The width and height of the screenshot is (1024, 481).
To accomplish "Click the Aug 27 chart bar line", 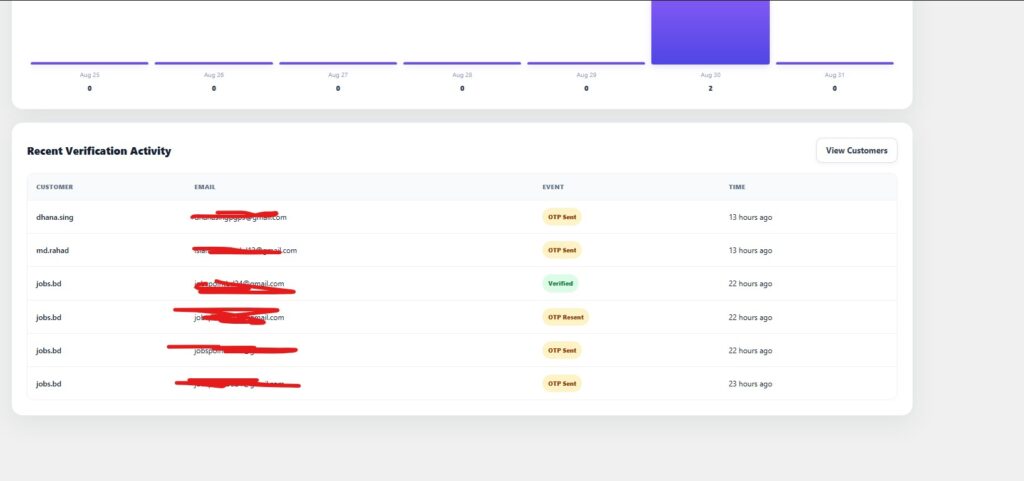I will click(x=338, y=63).
